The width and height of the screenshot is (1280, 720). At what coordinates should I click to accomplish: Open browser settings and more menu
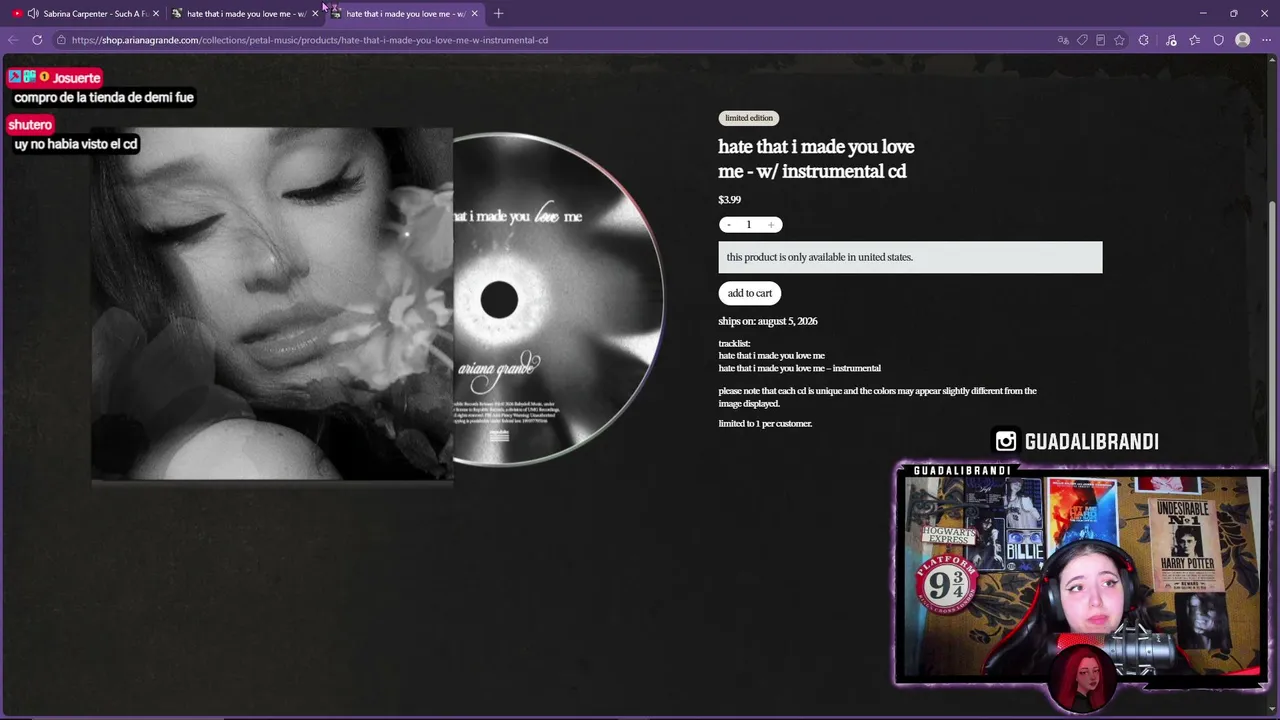coord(1265,40)
